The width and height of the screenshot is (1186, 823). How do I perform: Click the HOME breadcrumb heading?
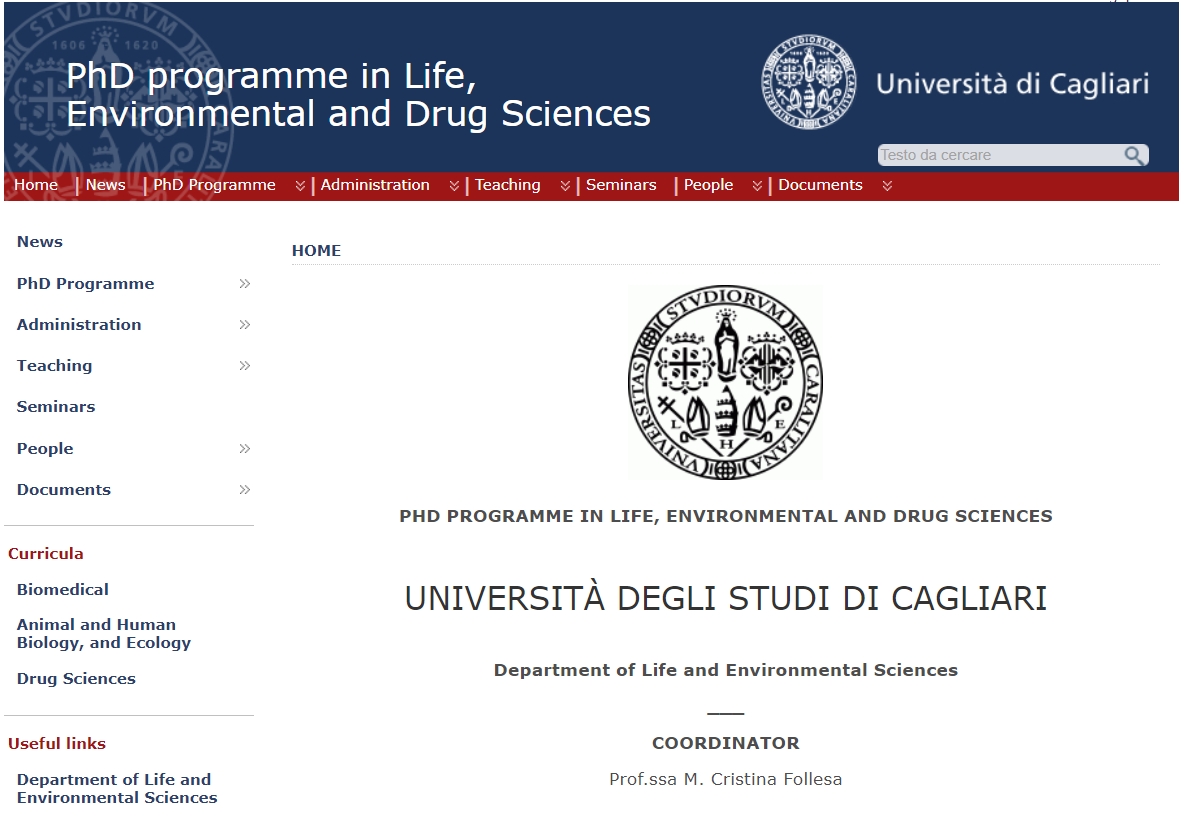(x=316, y=250)
